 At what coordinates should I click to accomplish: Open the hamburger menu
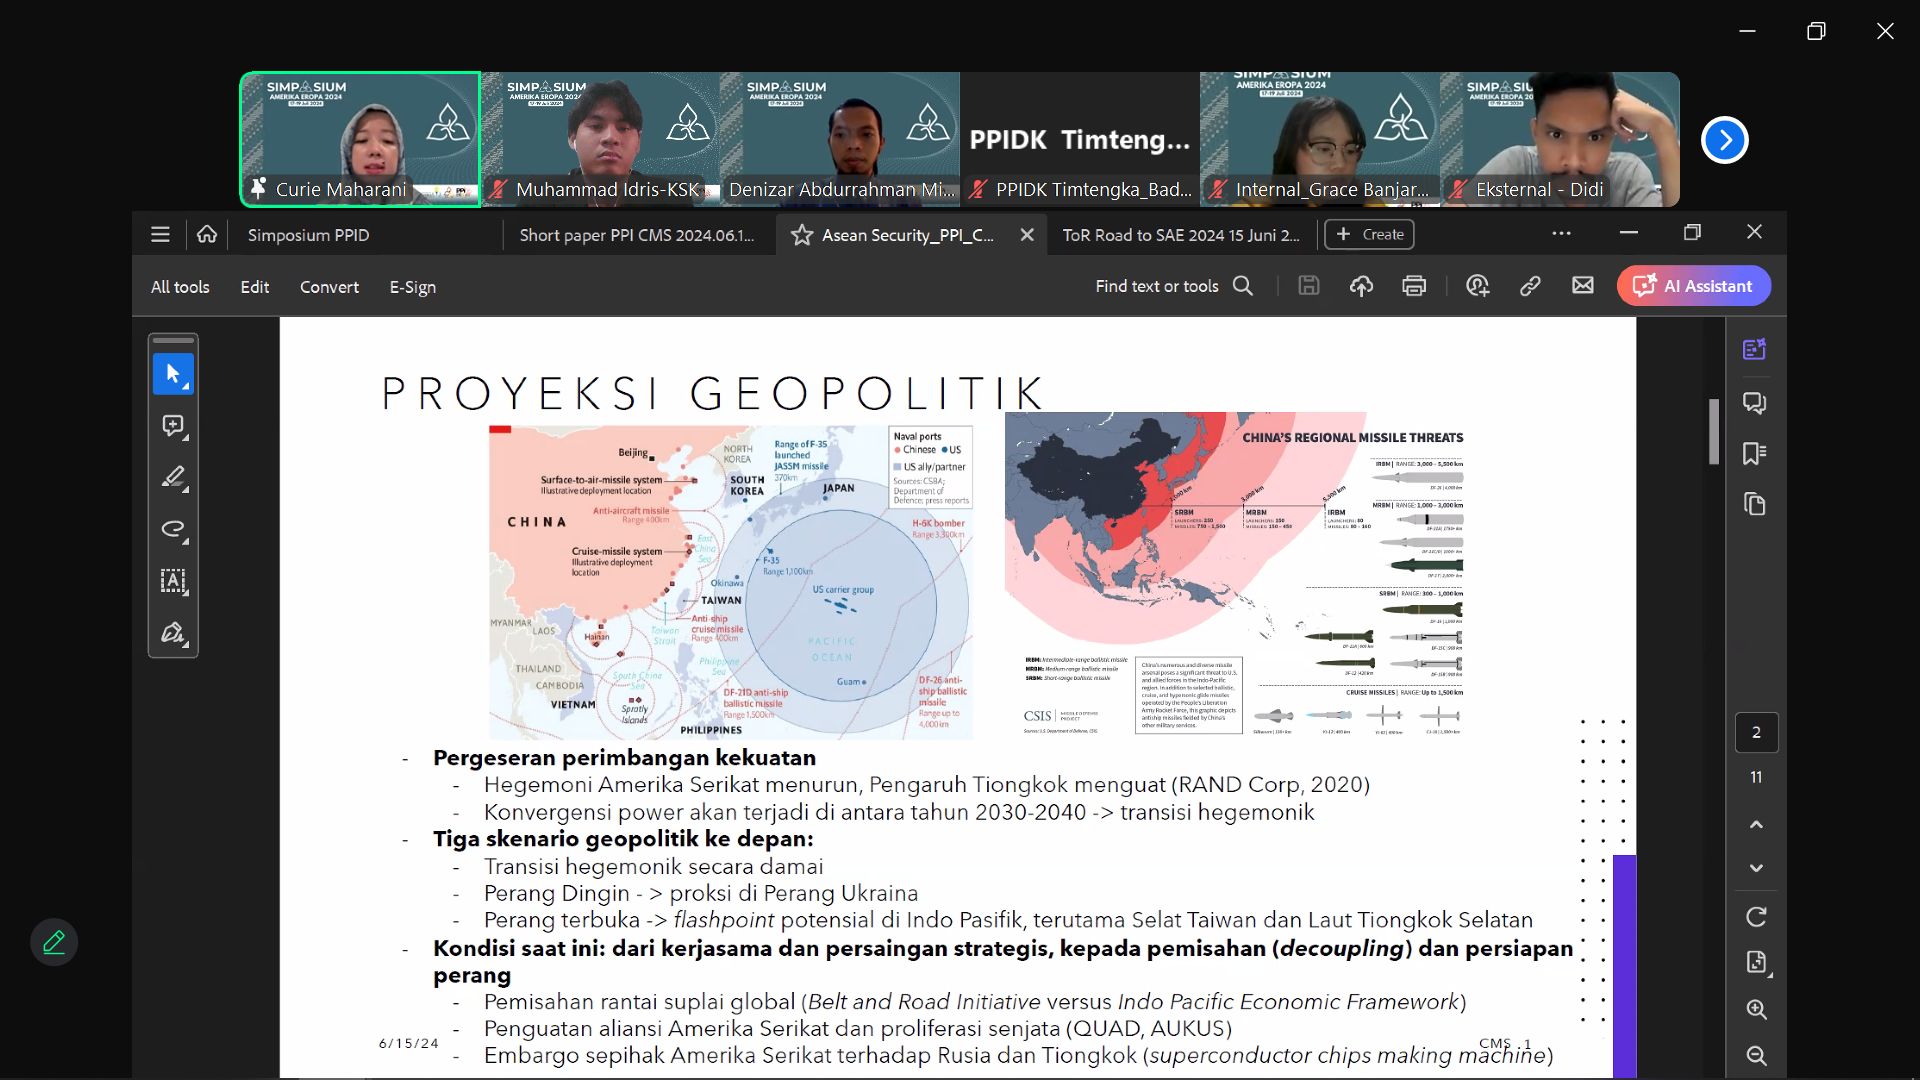click(160, 234)
